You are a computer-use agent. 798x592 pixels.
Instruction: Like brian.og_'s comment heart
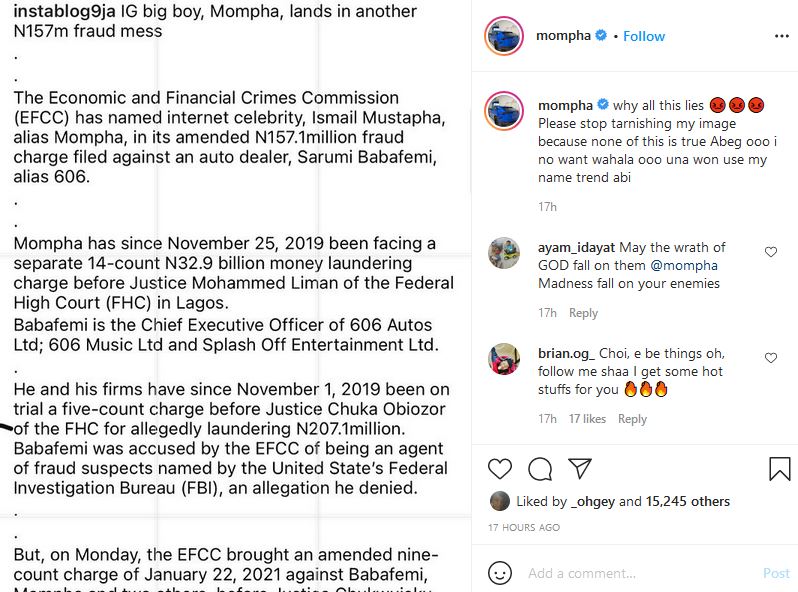click(x=770, y=358)
